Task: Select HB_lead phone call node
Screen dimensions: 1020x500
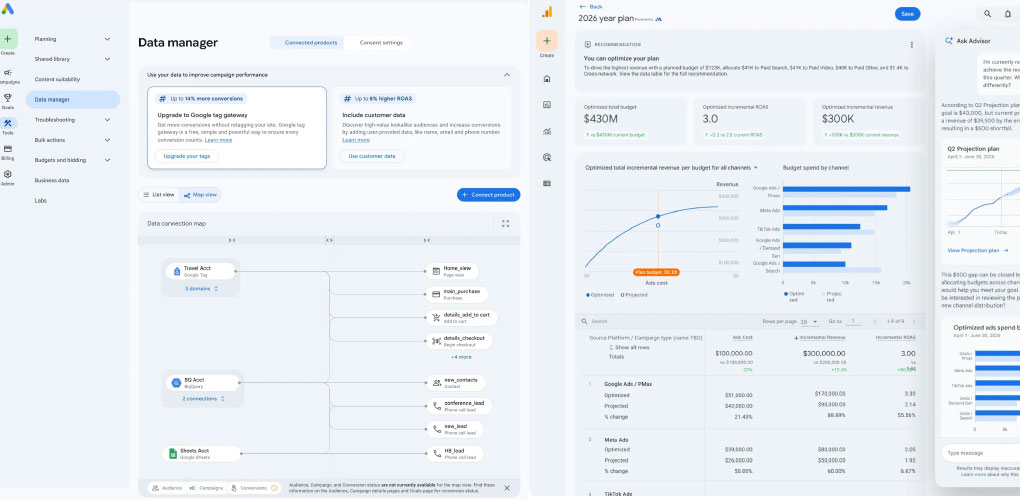Action: (x=455, y=454)
